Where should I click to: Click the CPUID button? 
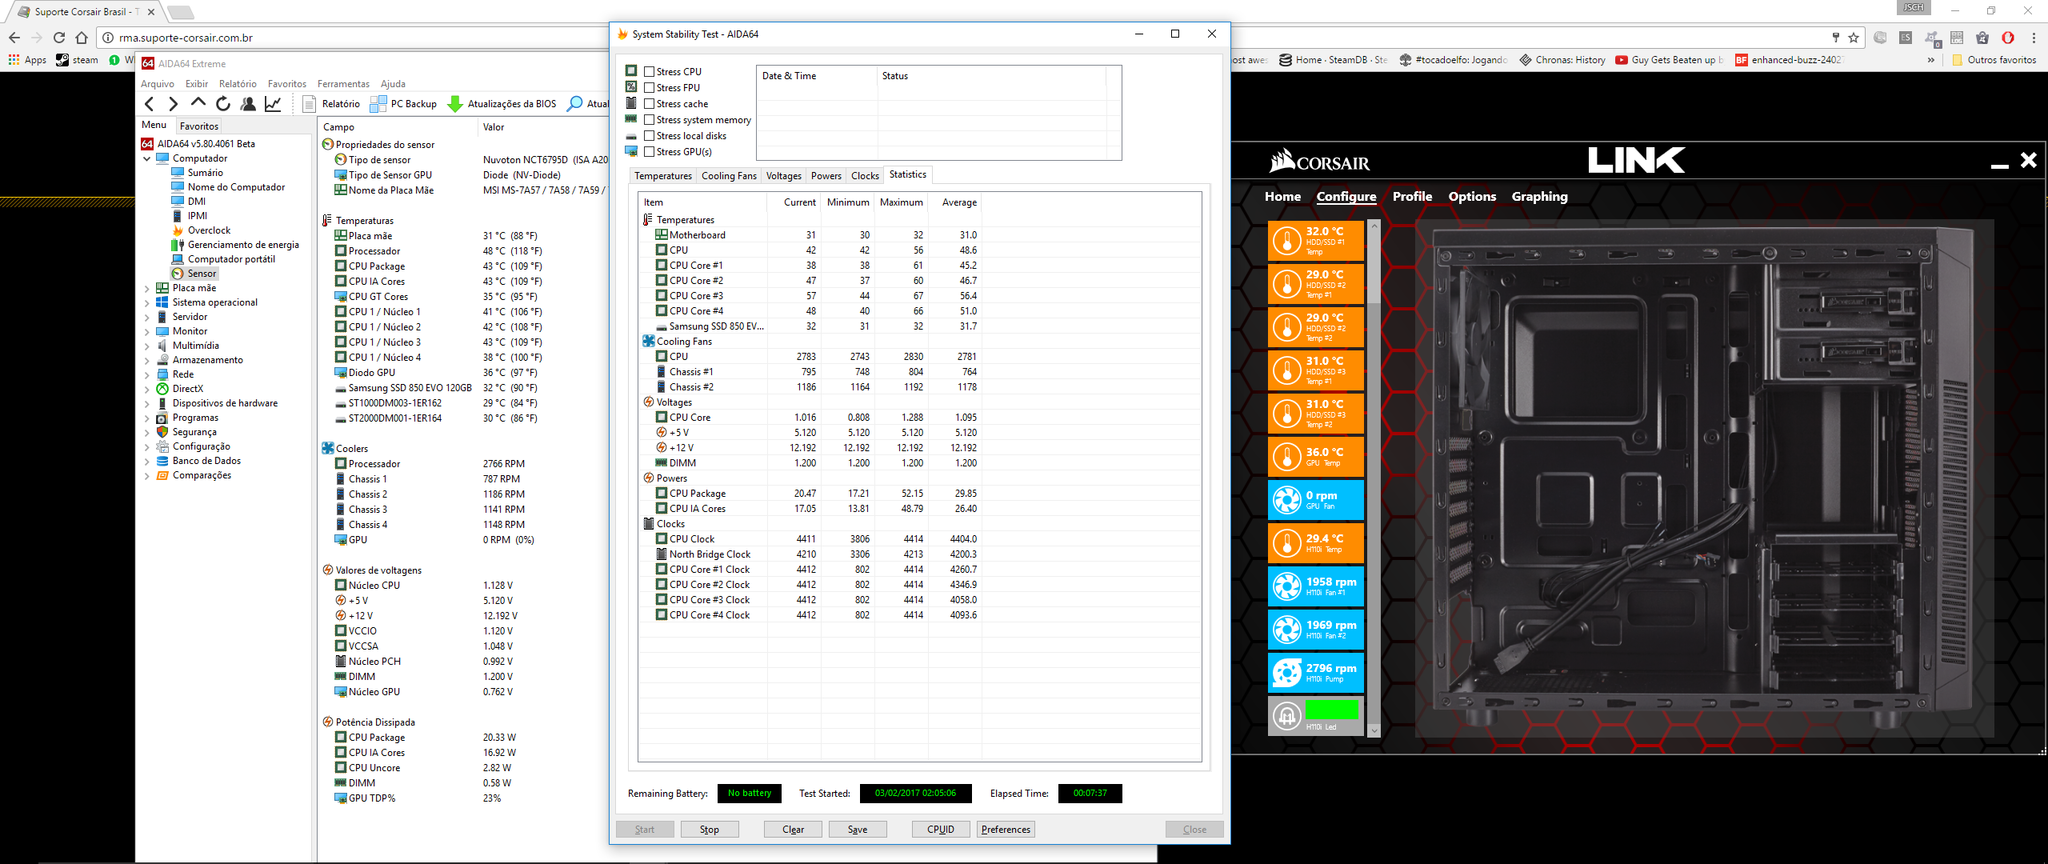(941, 829)
